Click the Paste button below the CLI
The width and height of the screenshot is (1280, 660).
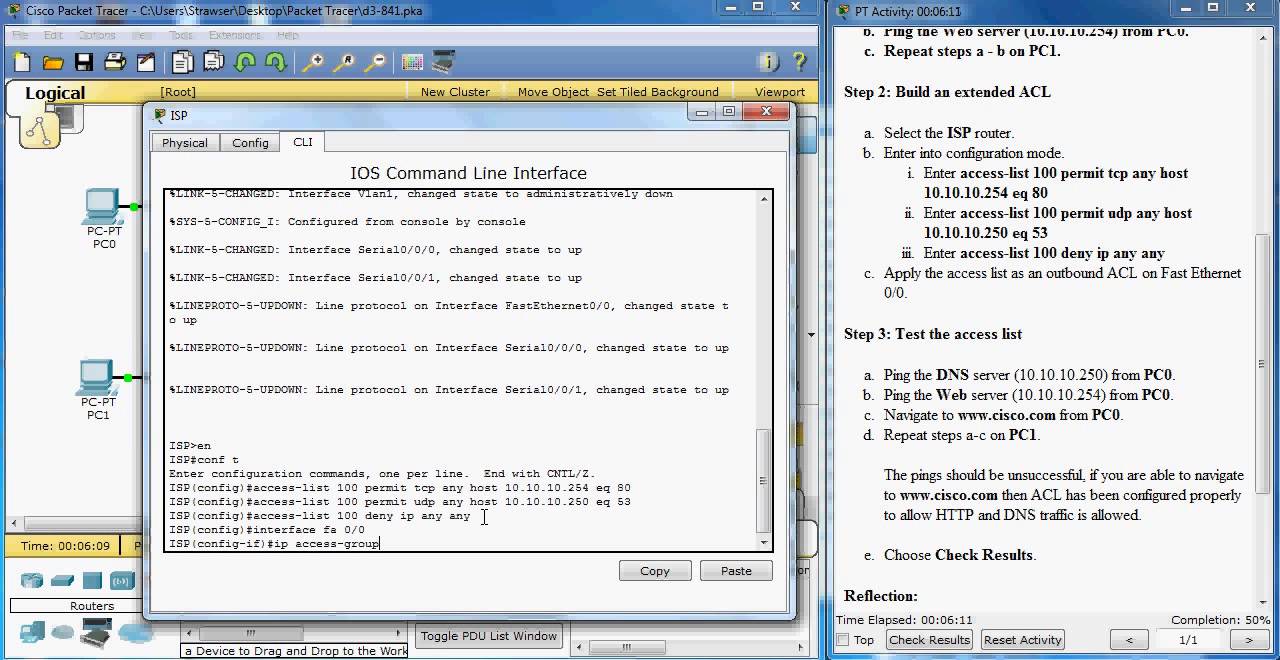(x=736, y=571)
